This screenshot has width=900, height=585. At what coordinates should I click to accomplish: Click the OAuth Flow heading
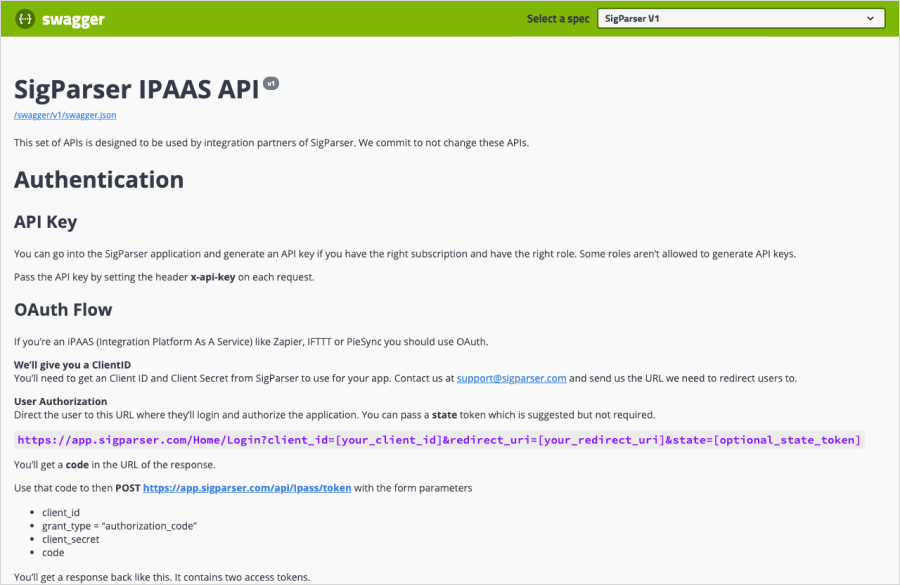(x=63, y=309)
